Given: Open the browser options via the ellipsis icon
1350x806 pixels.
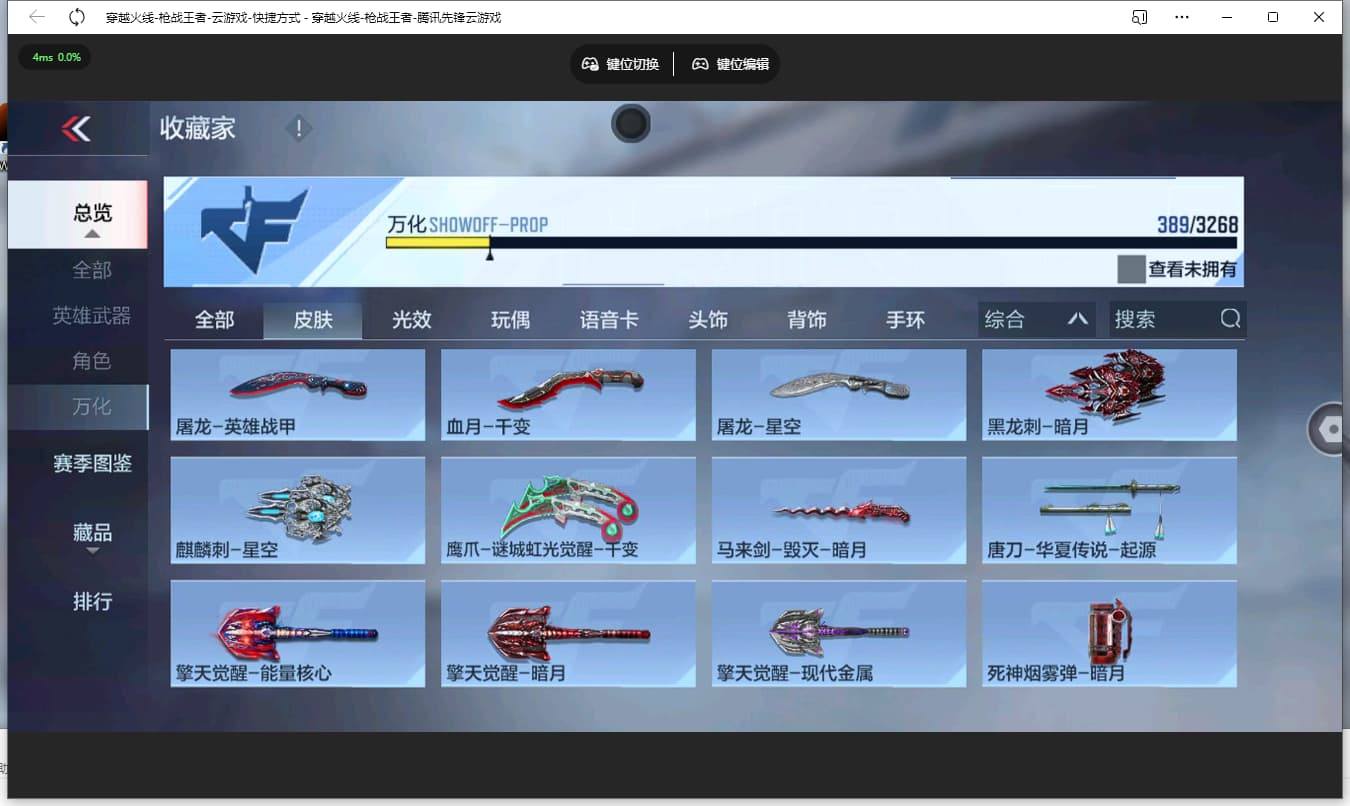Looking at the screenshot, I should tap(1182, 17).
